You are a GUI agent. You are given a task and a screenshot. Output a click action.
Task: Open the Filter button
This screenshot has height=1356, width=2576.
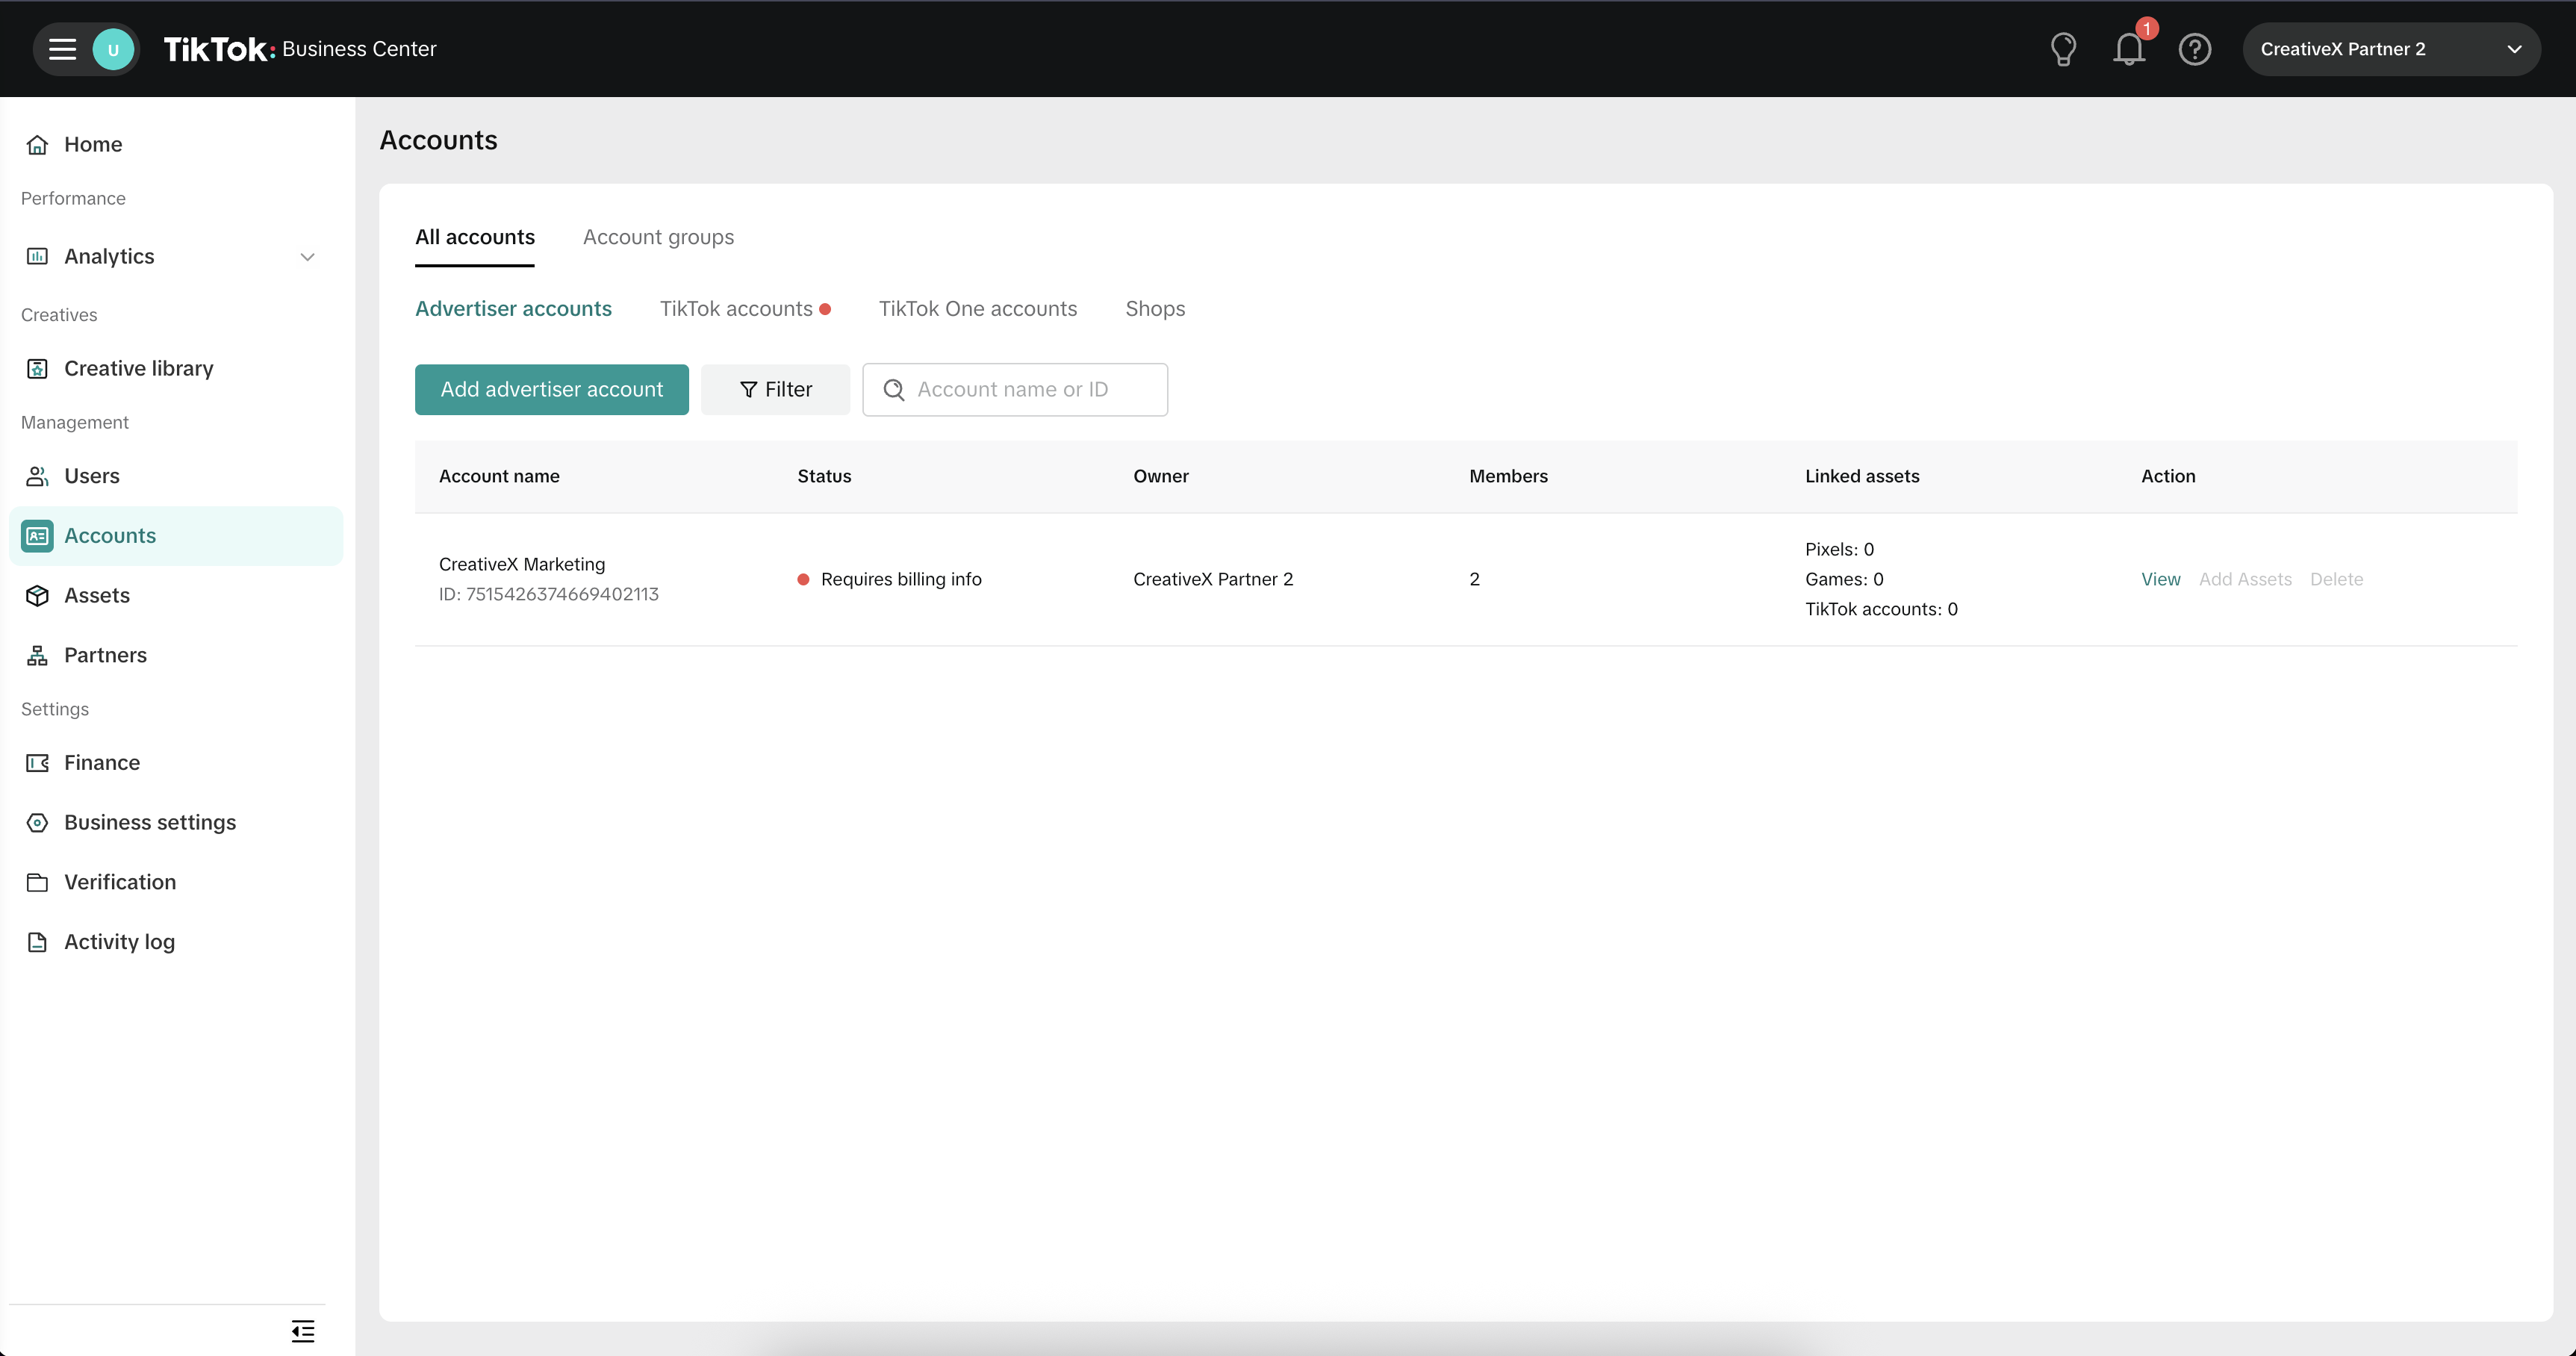click(775, 390)
